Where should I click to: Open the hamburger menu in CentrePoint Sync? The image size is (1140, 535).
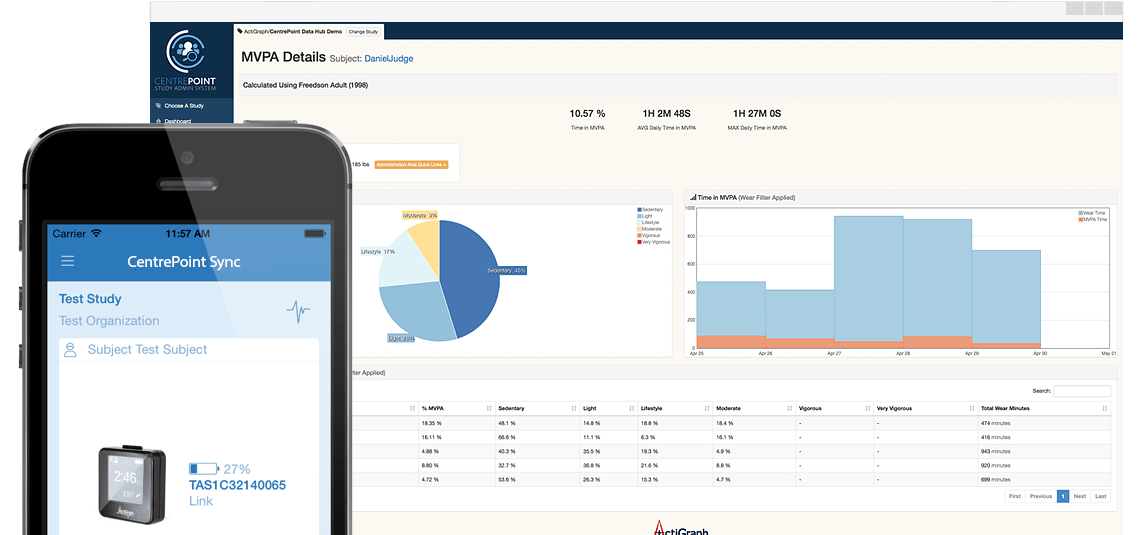(x=68, y=261)
